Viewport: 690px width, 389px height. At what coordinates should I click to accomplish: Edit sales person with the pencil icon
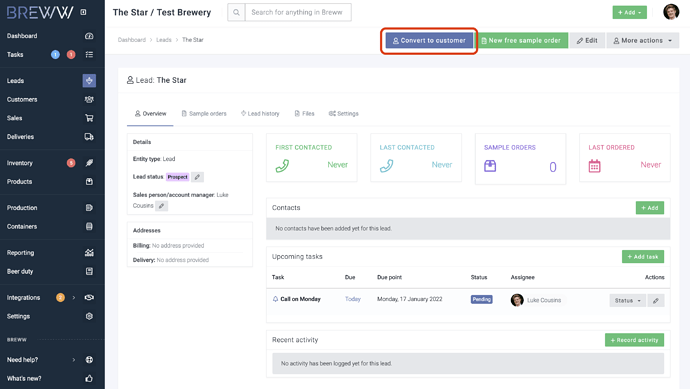point(161,206)
